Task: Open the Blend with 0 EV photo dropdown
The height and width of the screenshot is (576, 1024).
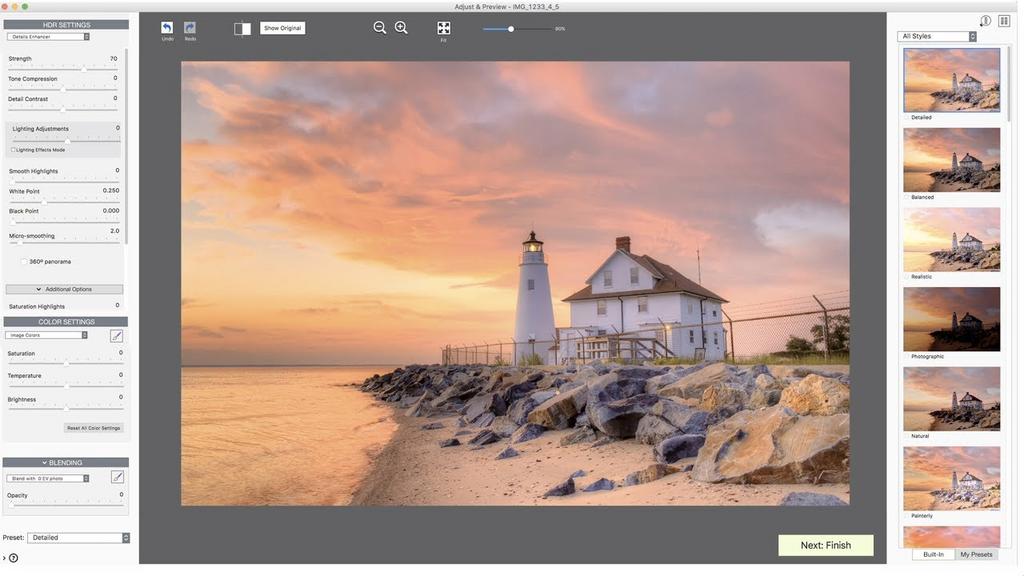Action: [48, 479]
